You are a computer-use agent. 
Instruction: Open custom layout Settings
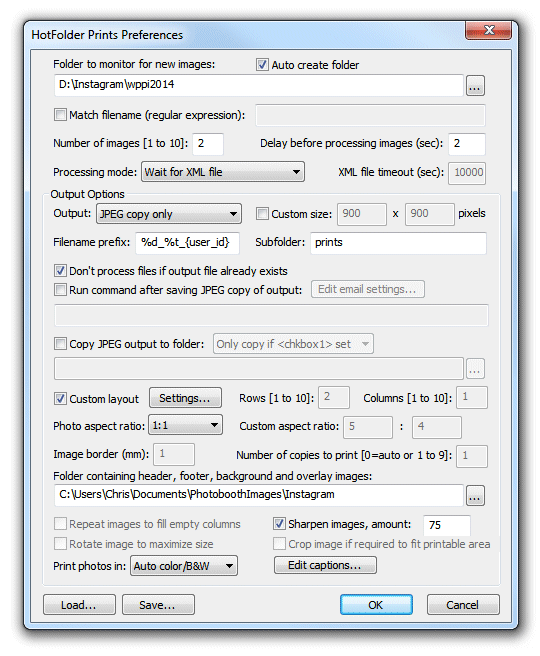[x=185, y=398]
